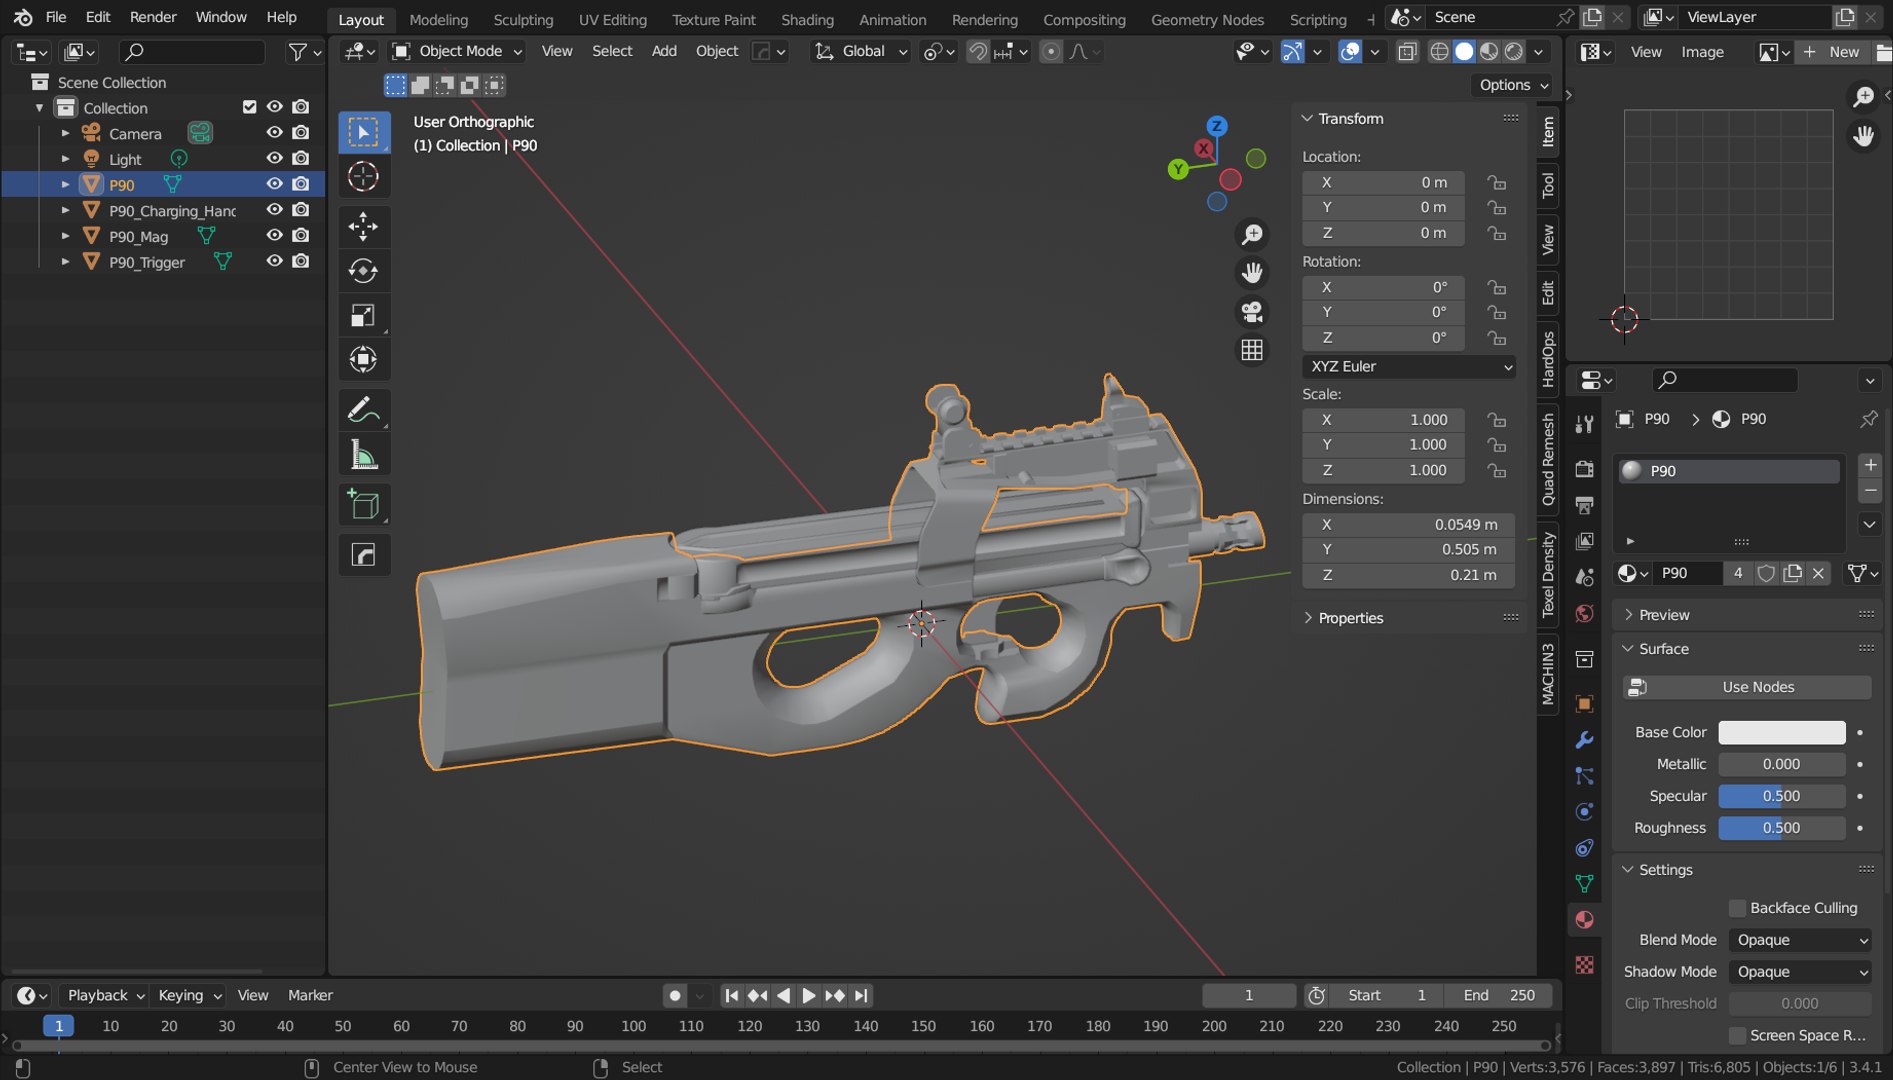
Task: Open the Material properties tab
Action: tap(1584, 919)
